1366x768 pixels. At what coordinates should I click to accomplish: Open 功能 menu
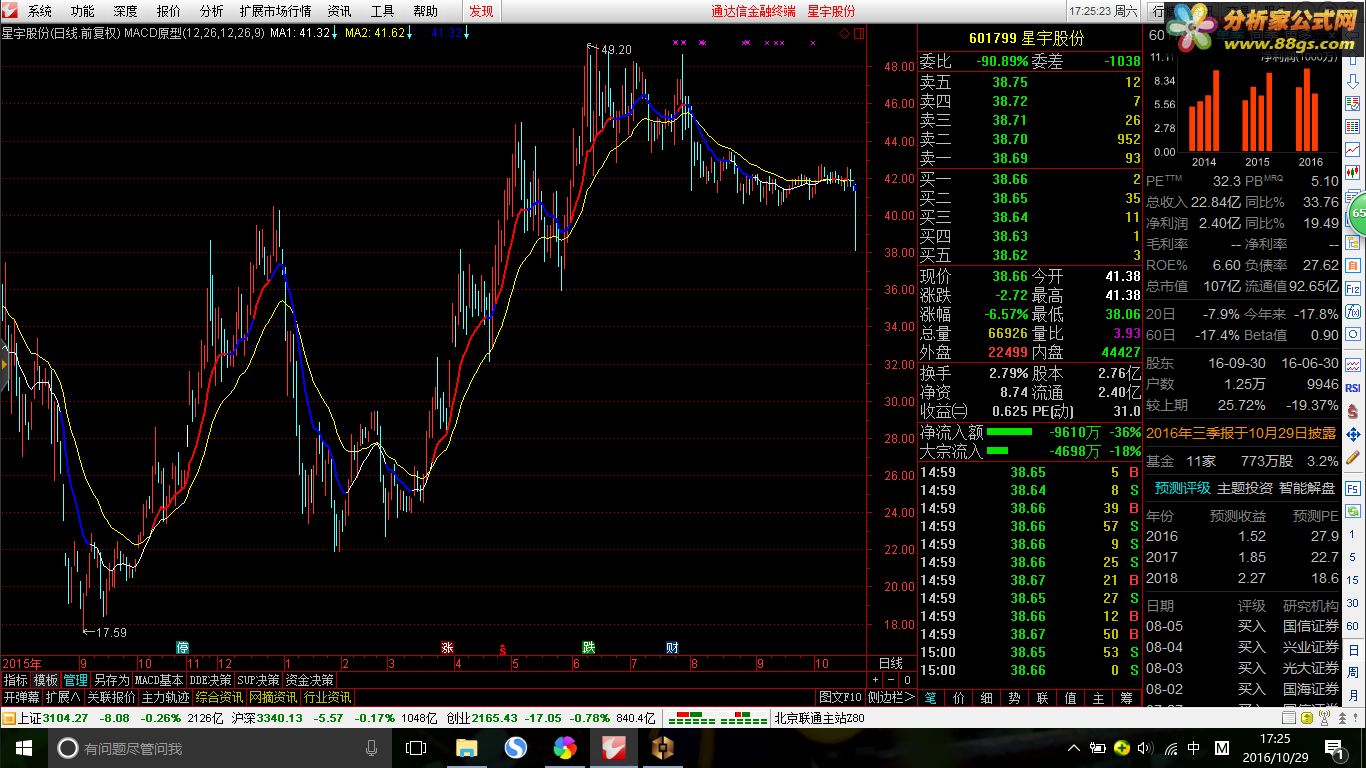tap(83, 11)
